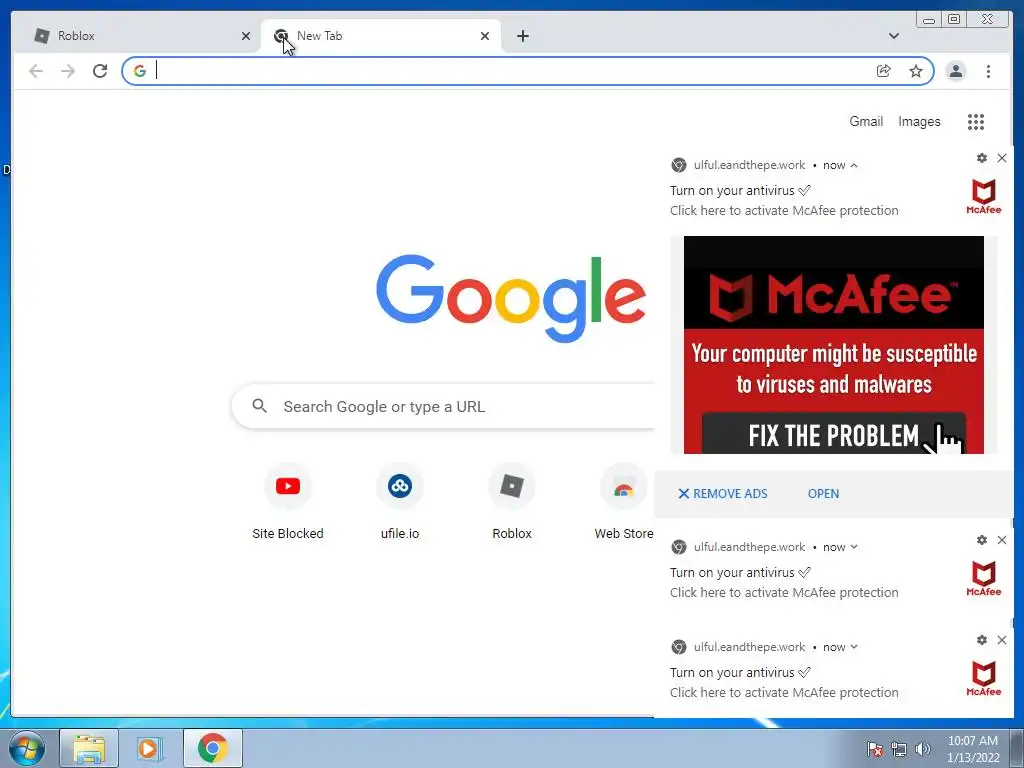
Task: Close the New Tab tab
Action: click(x=485, y=36)
